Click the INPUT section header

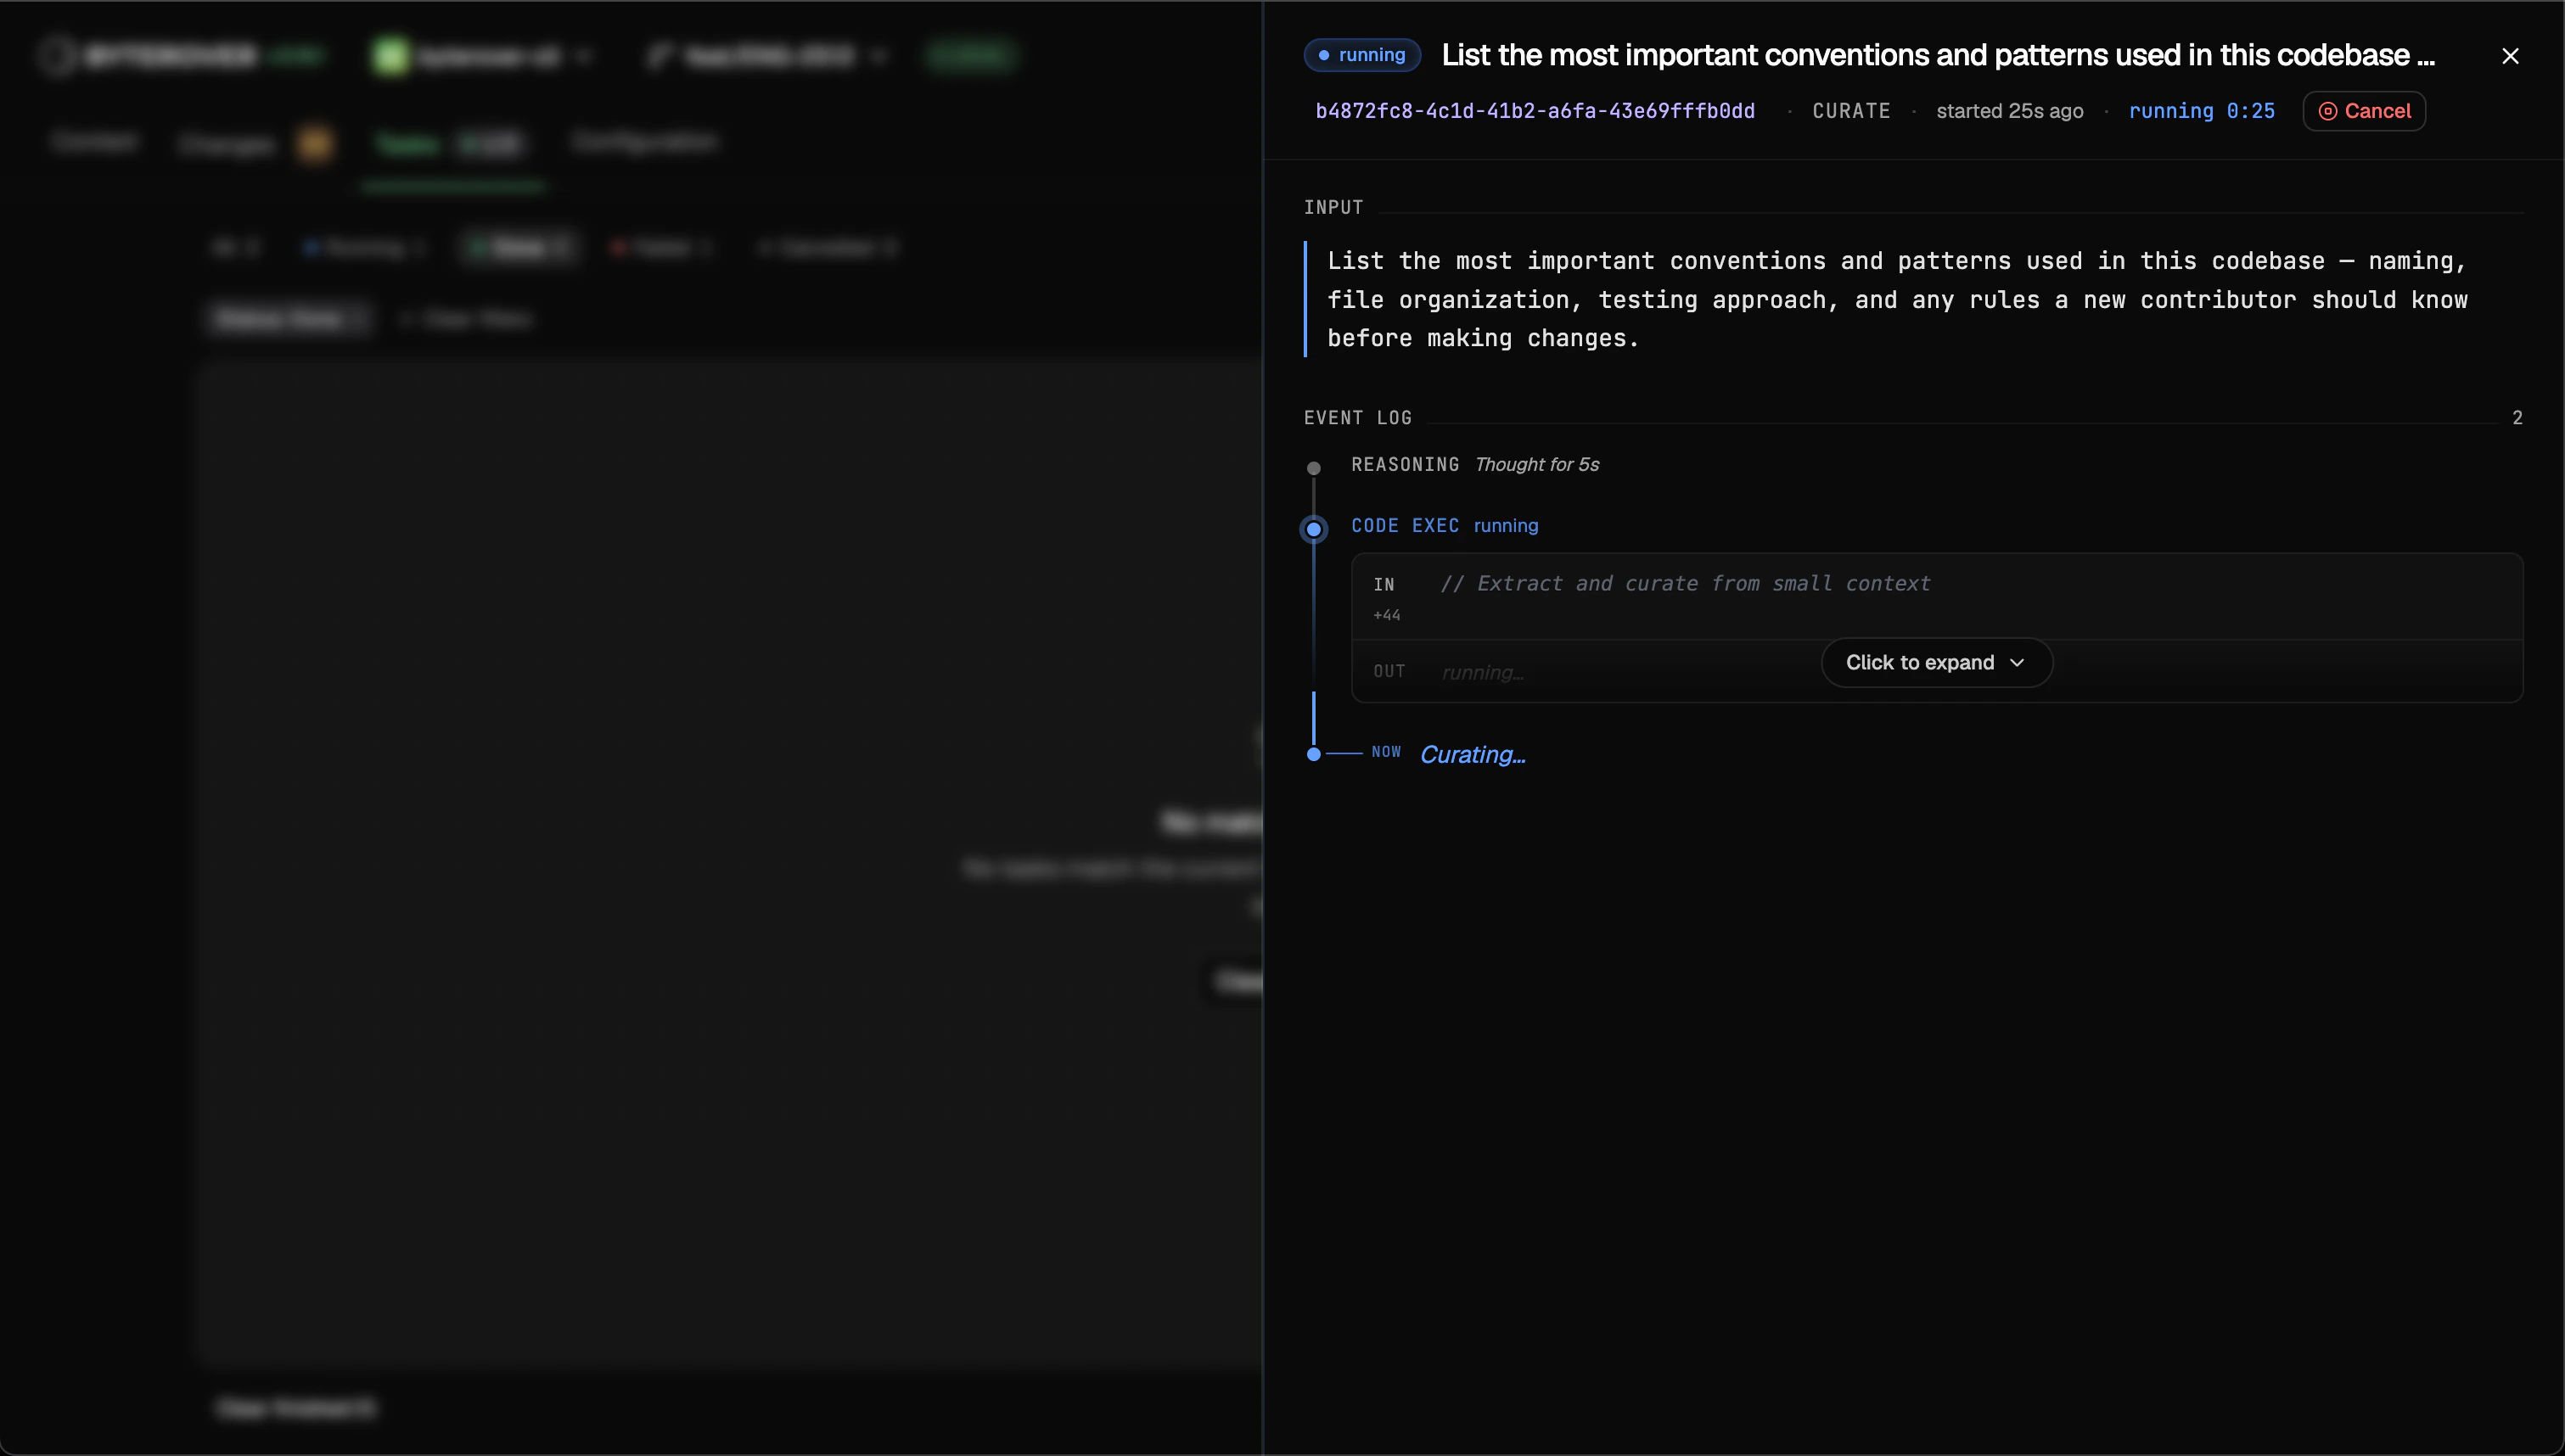click(1333, 207)
